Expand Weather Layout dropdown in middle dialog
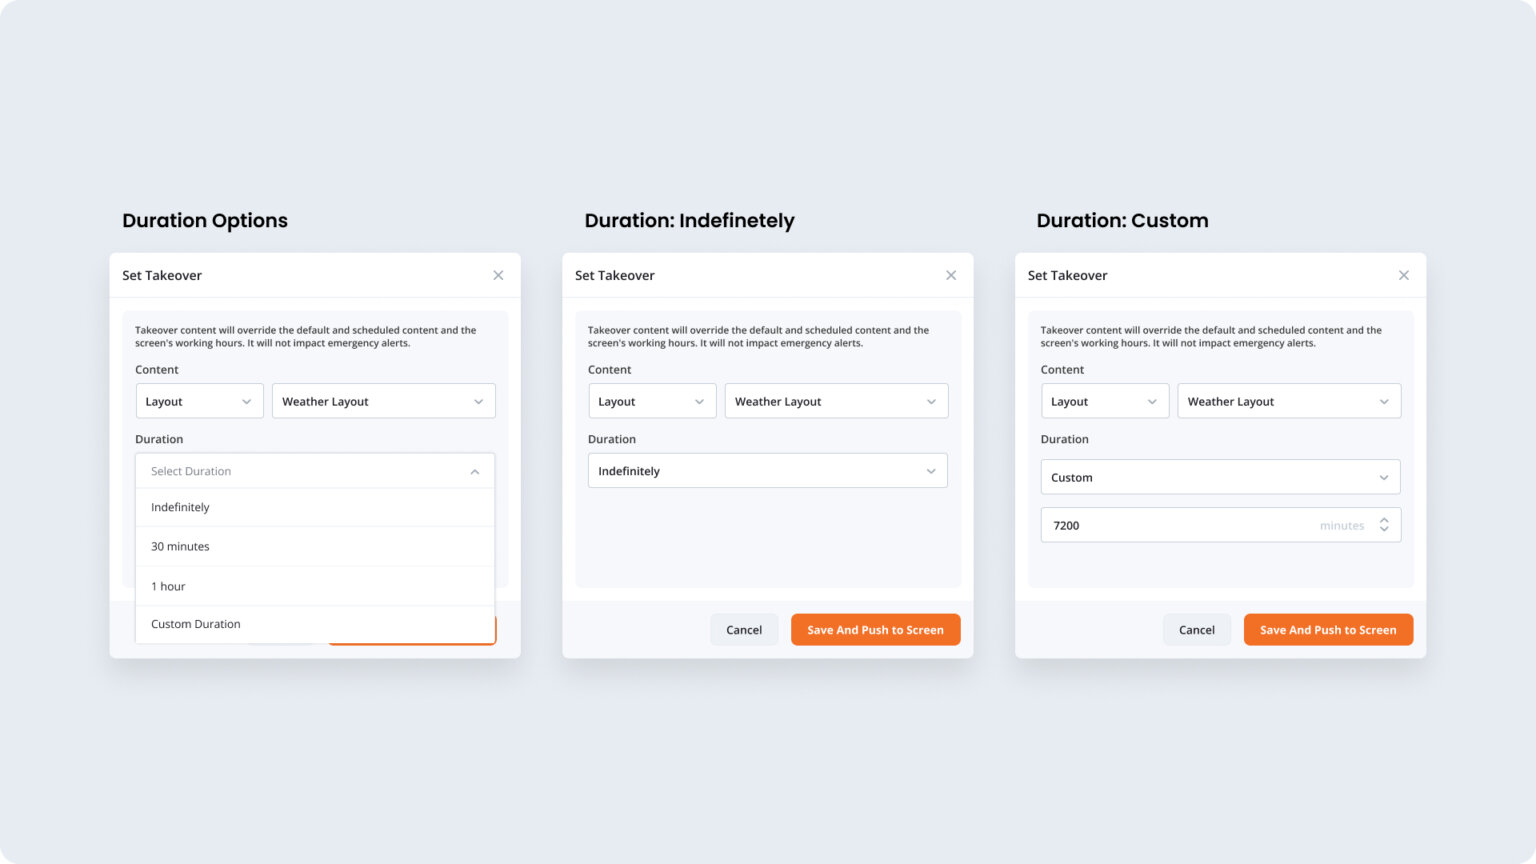The height and width of the screenshot is (864, 1536). coord(836,401)
